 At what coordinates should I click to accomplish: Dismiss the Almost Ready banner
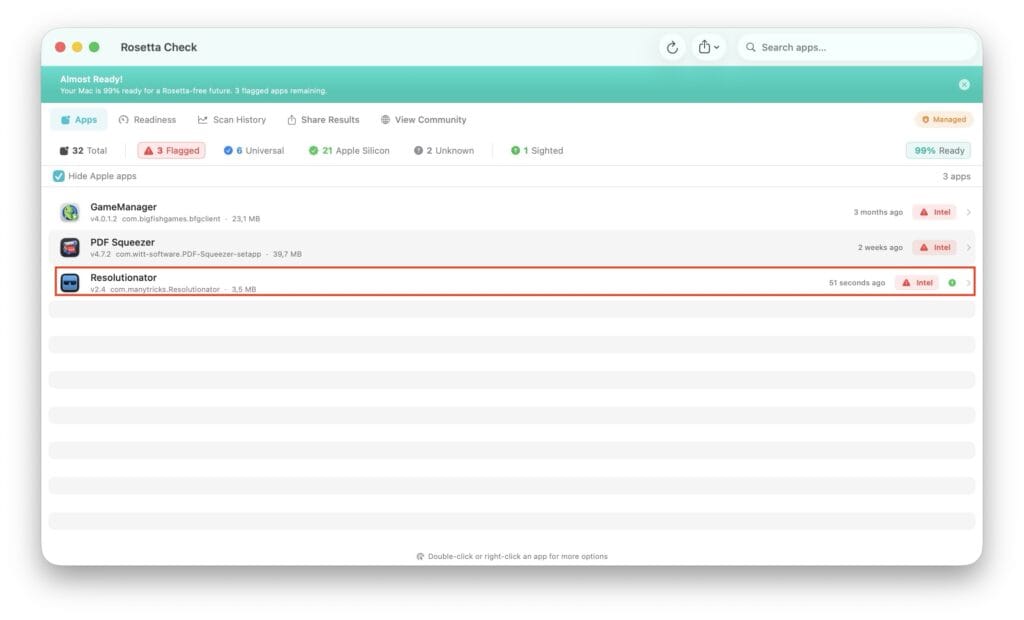[x=964, y=84]
